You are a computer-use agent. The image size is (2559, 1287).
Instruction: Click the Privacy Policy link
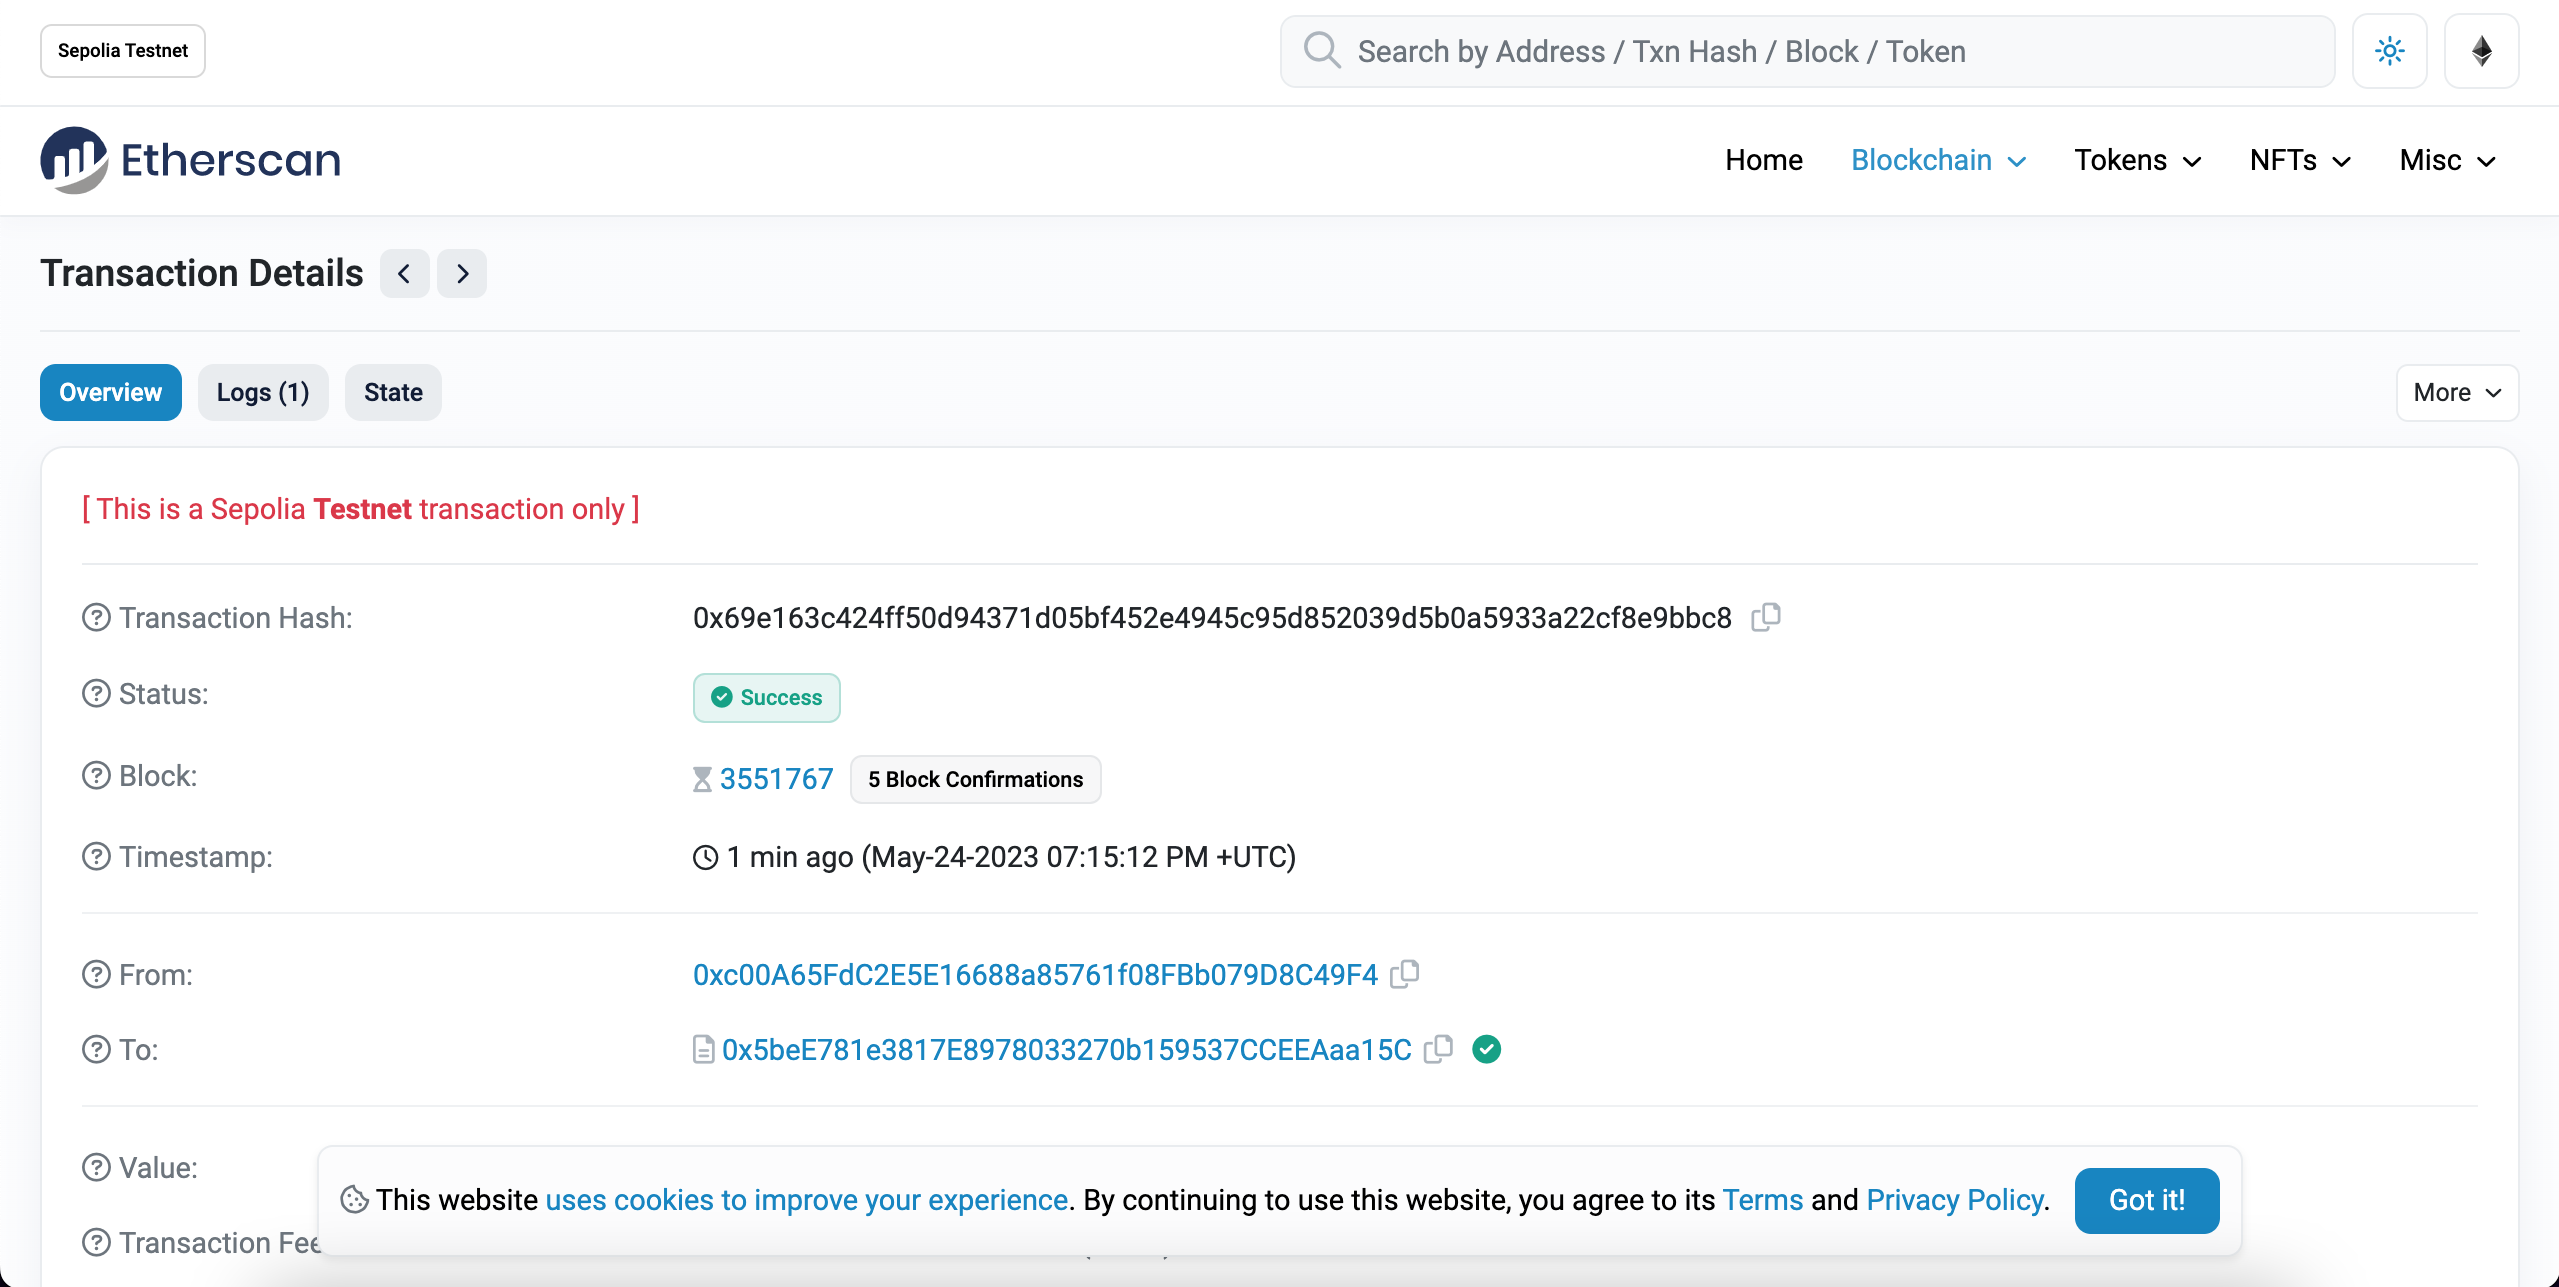click(x=1954, y=1200)
